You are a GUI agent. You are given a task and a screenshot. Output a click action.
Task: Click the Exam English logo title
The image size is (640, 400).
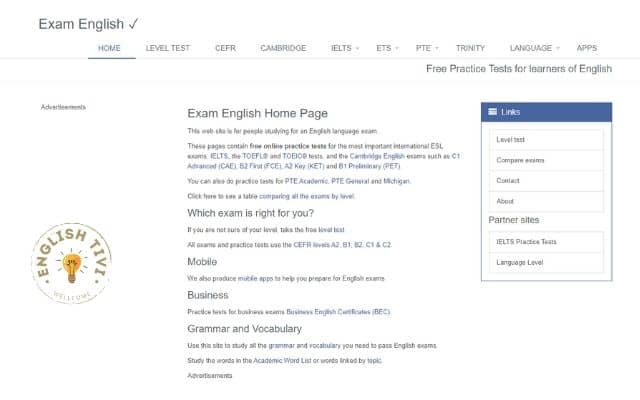point(89,24)
